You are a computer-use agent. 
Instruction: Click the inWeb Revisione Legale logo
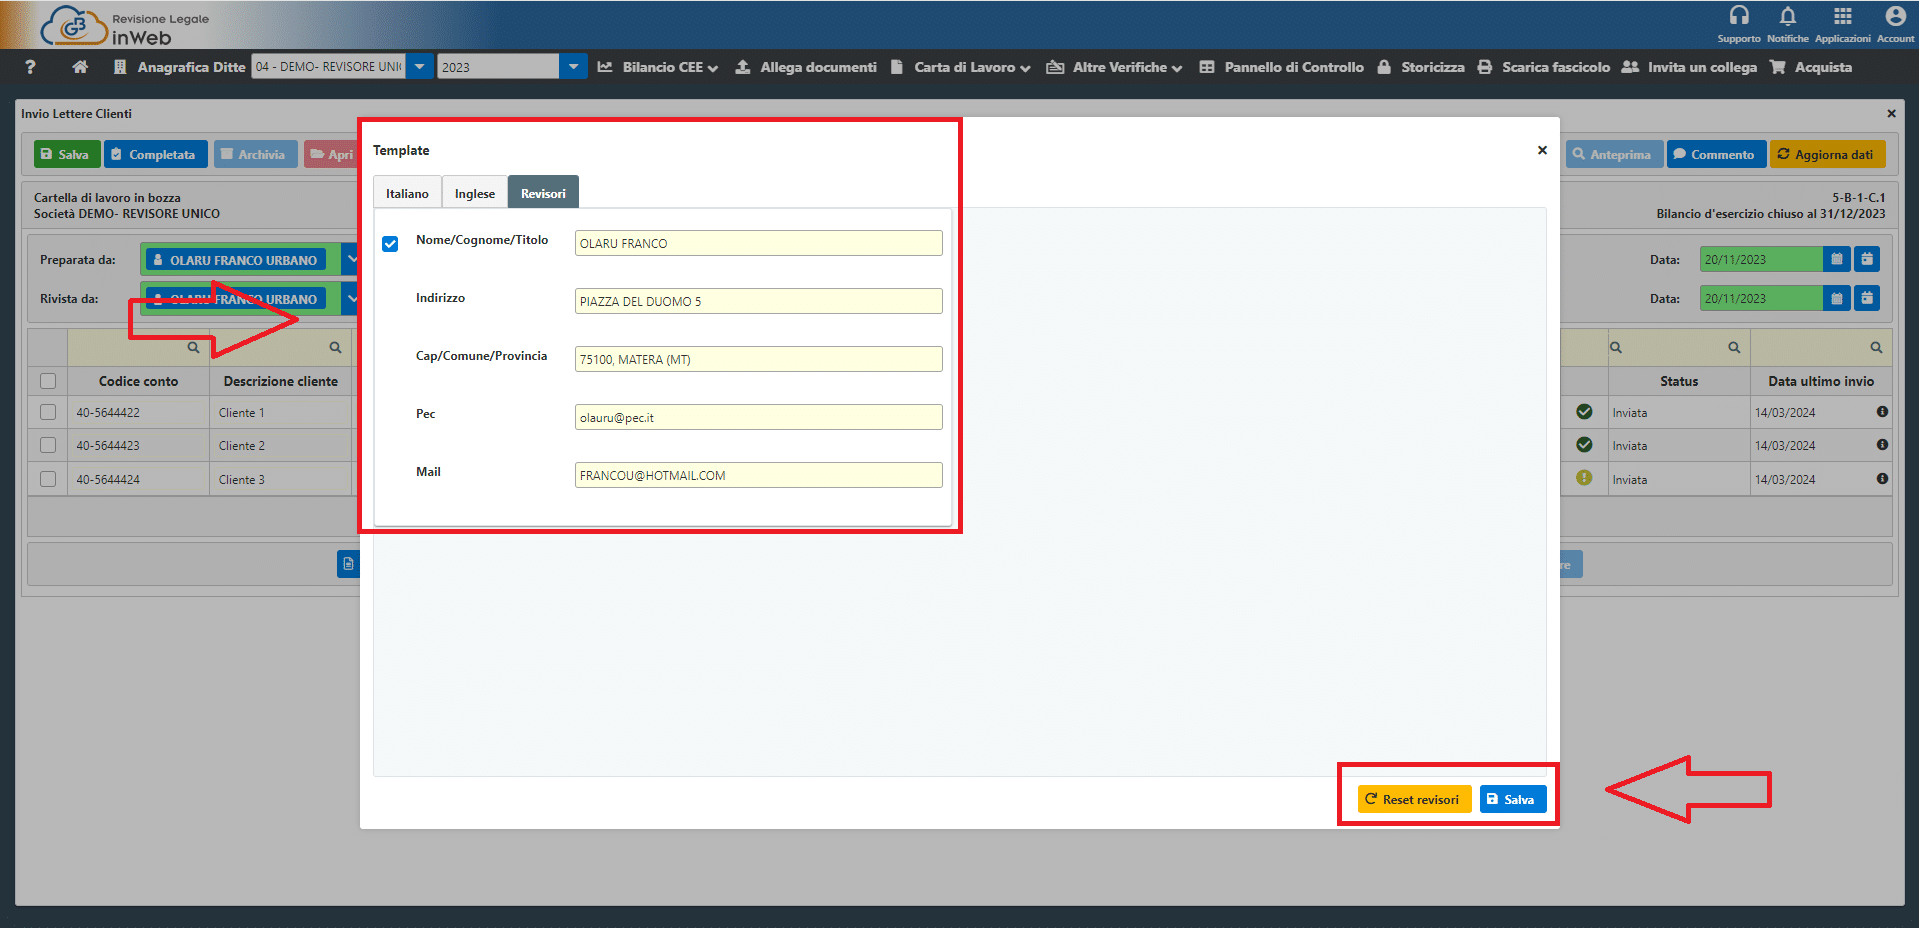125,26
